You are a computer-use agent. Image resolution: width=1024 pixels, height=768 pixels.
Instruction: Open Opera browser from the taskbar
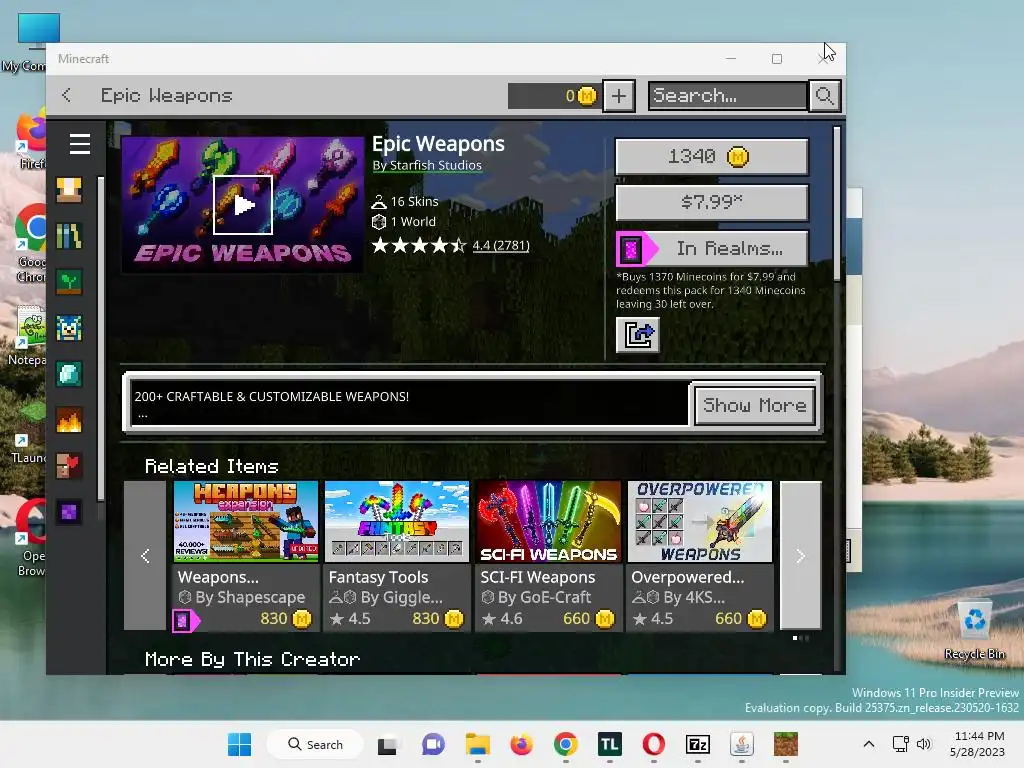[654, 744]
